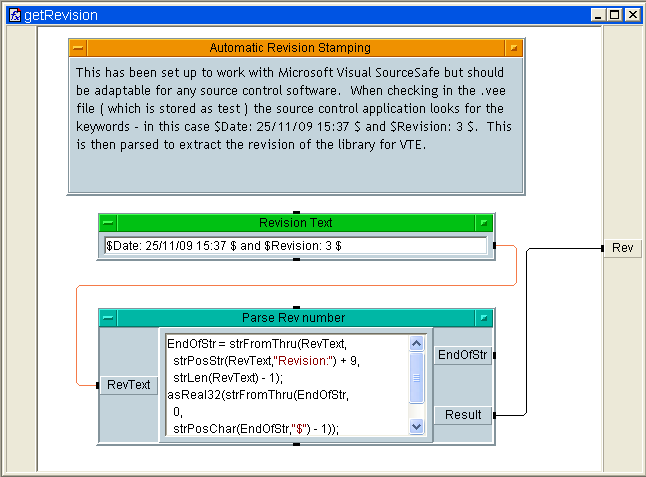
Task: Select the EndOfStr output terminal
Action: point(463,355)
